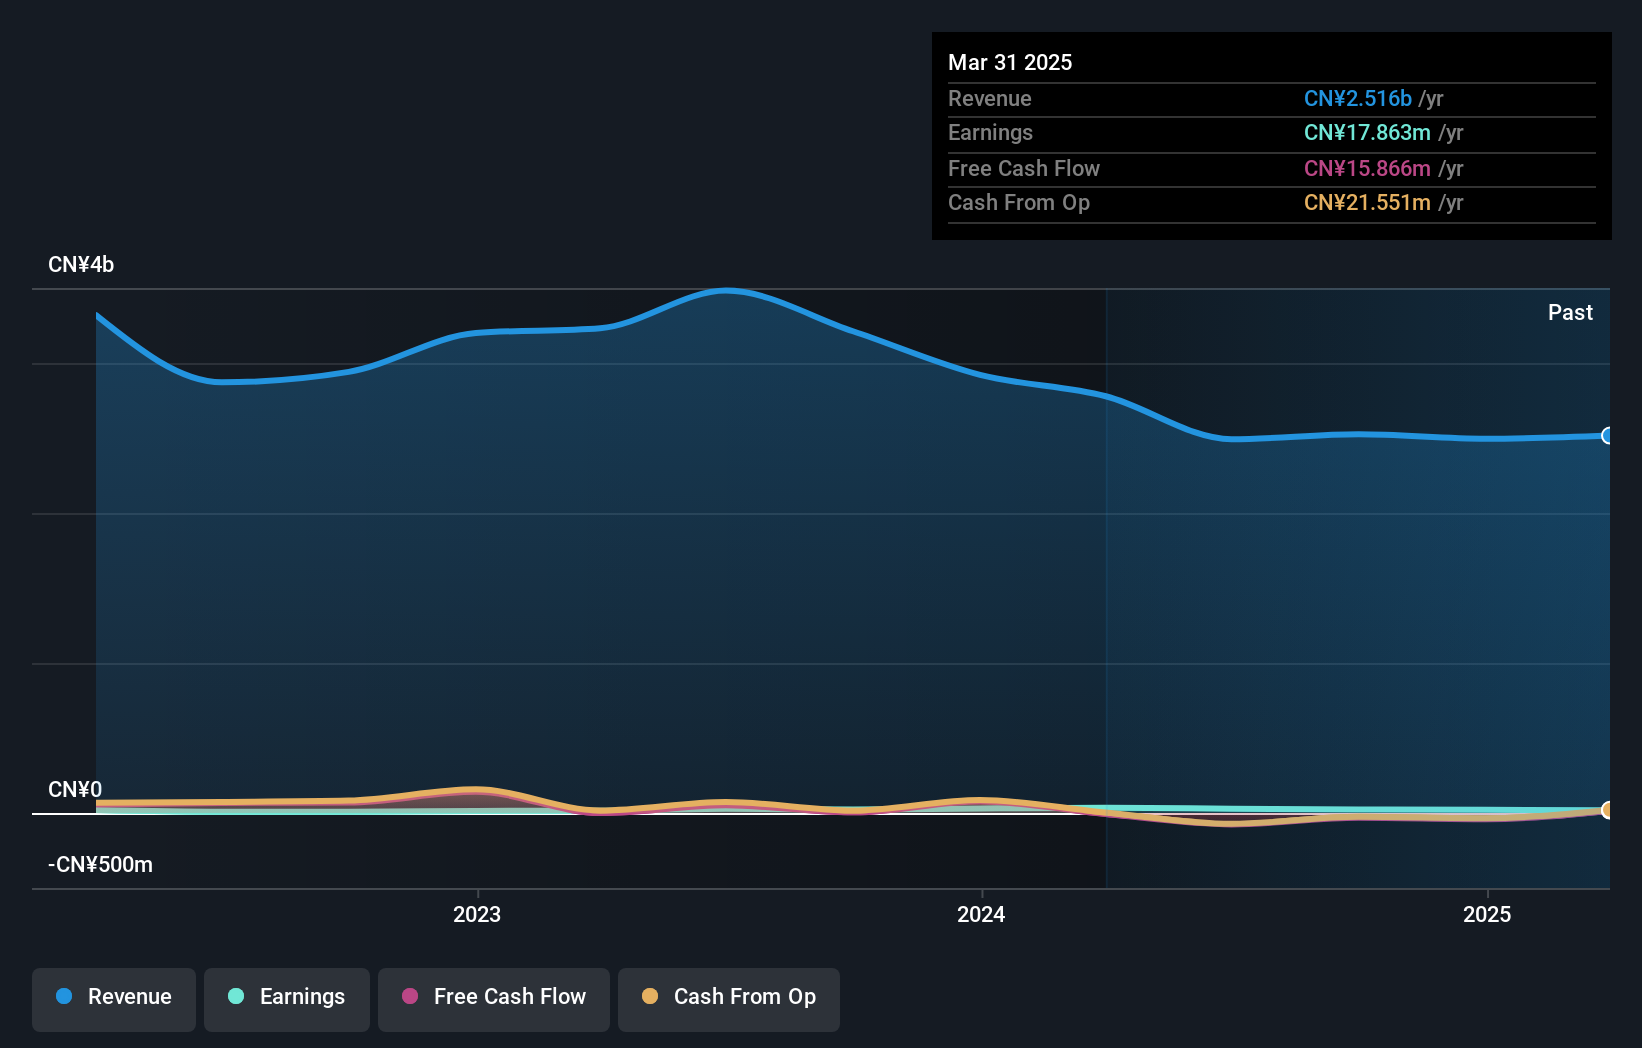Click the -CN¥500m y-axis label
This screenshot has height=1048, width=1642.
pyautogui.click(x=100, y=865)
